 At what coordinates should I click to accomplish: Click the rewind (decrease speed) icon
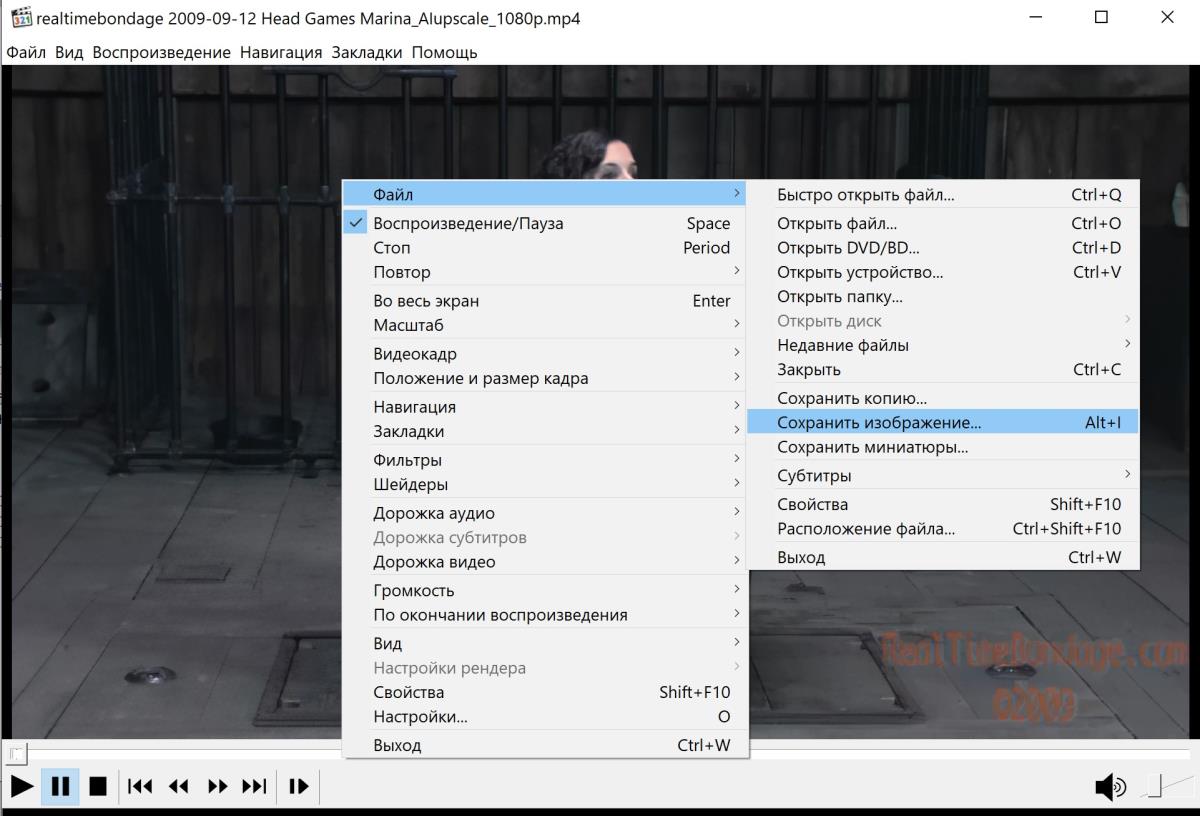(179, 786)
